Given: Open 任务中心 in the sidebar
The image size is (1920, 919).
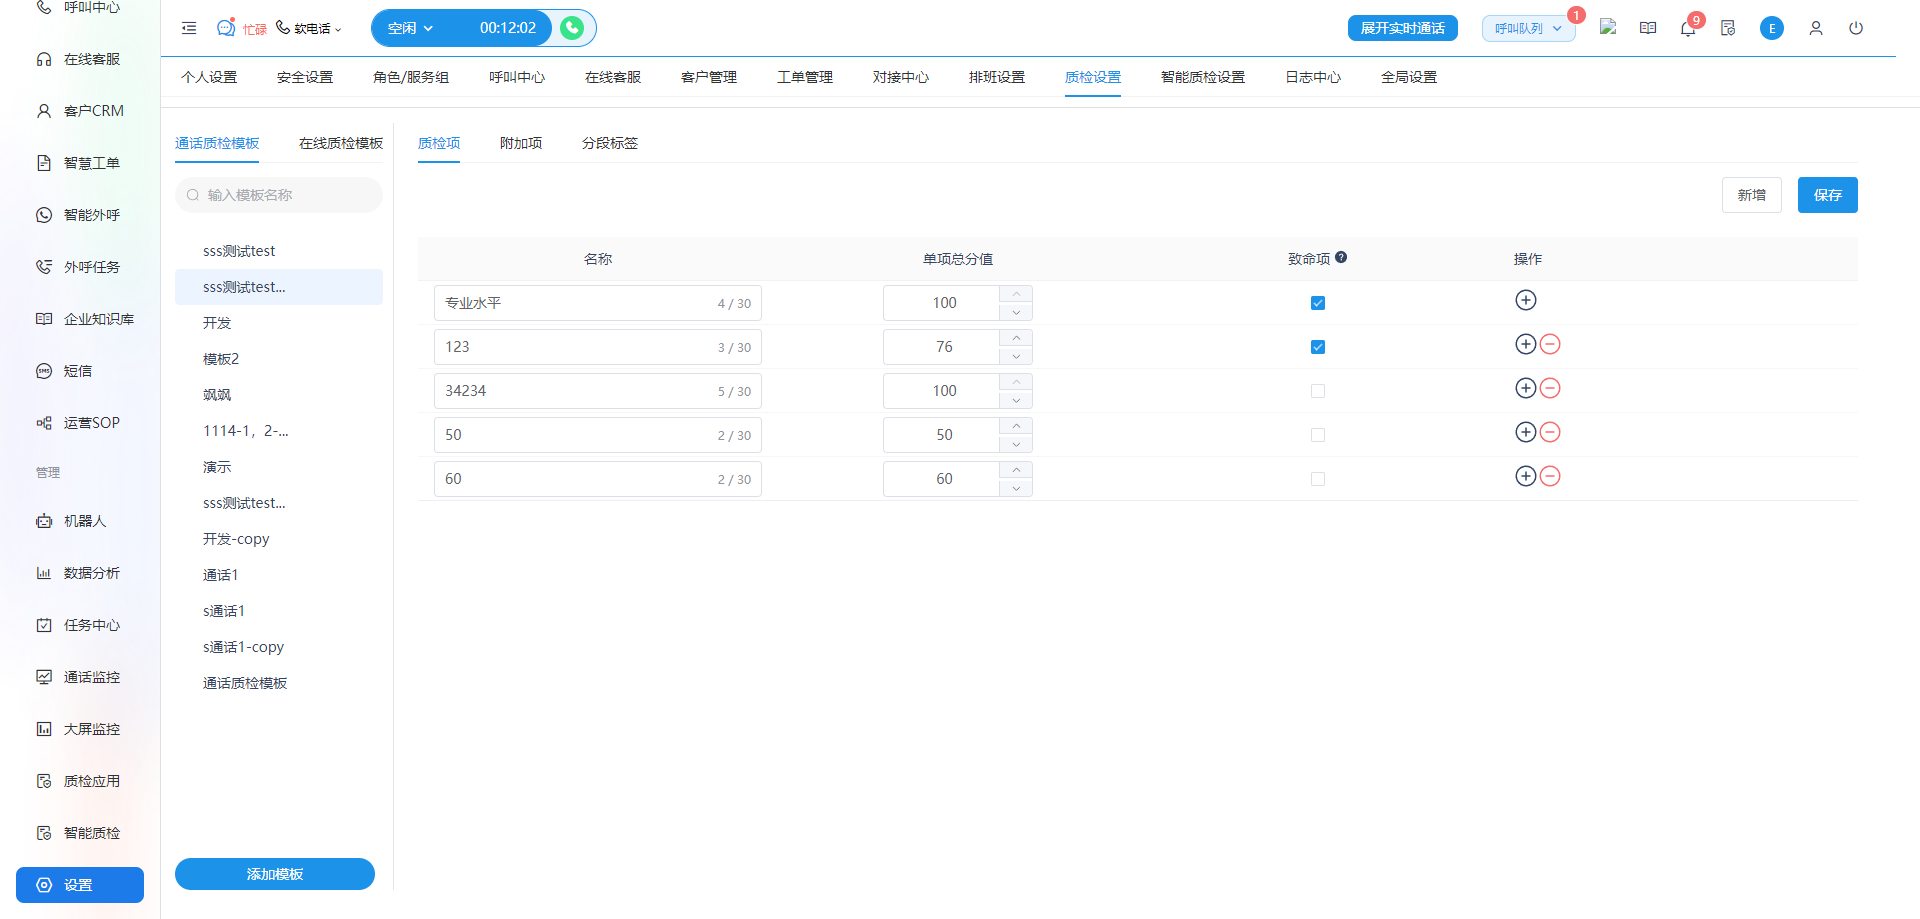Looking at the screenshot, I should tap(80, 625).
